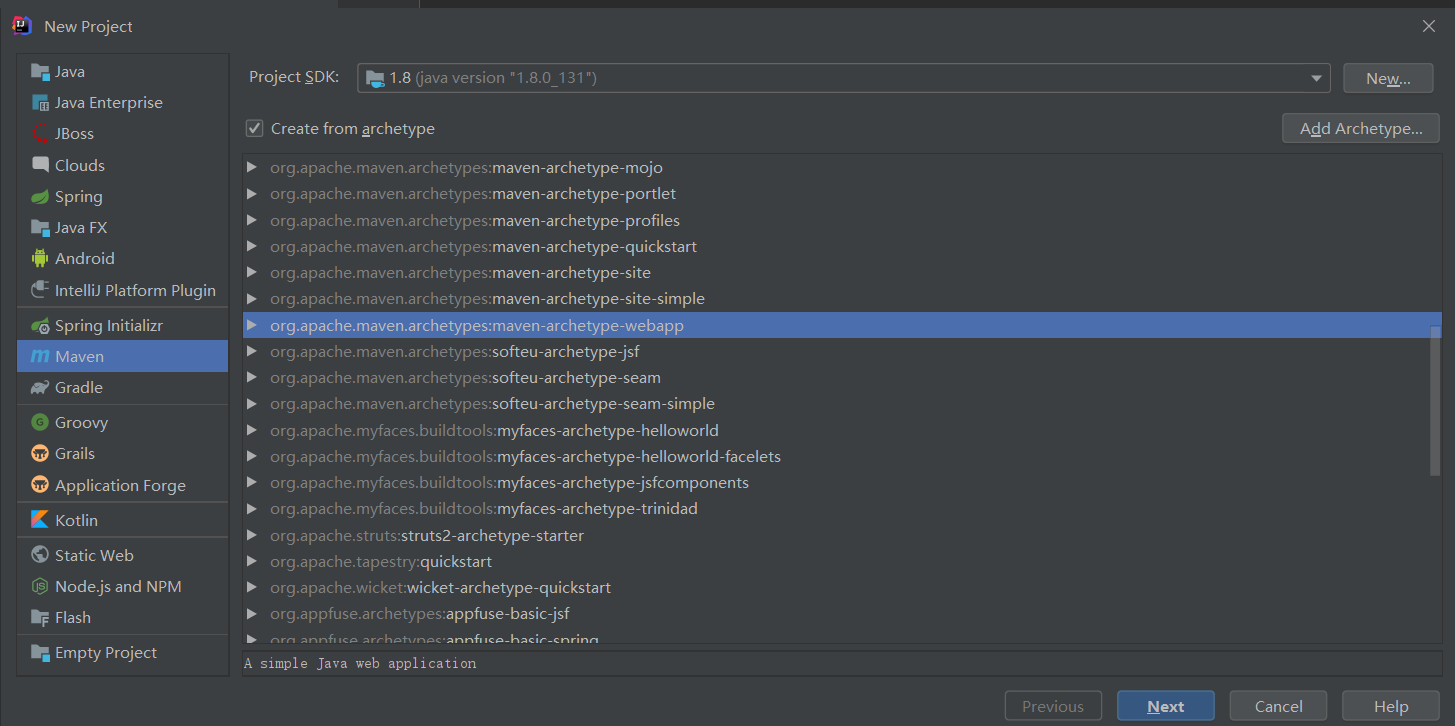1455x726 pixels.
Task: Click the Gradle elephant icon
Action: tap(40, 387)
